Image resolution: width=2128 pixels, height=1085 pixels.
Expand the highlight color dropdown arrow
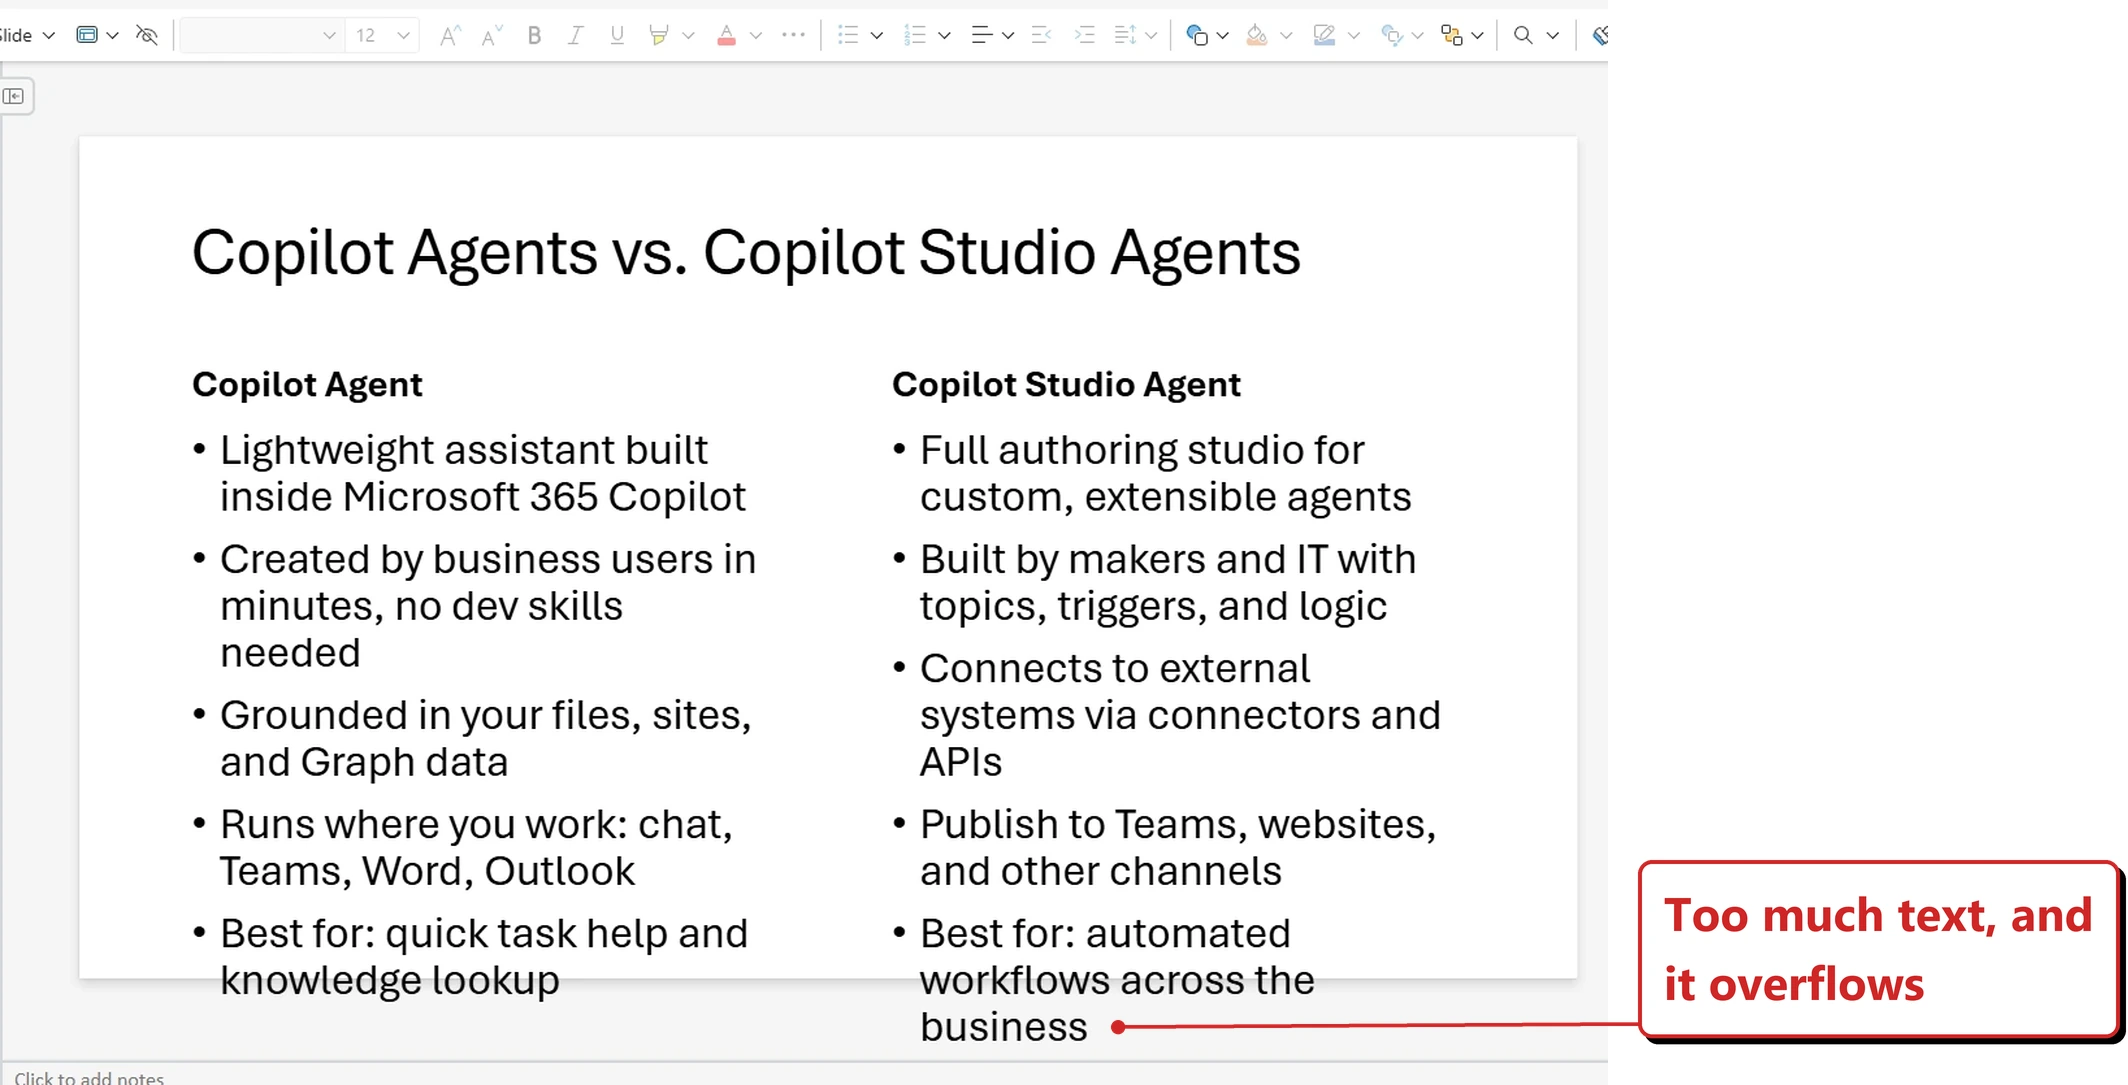[688, 35]
